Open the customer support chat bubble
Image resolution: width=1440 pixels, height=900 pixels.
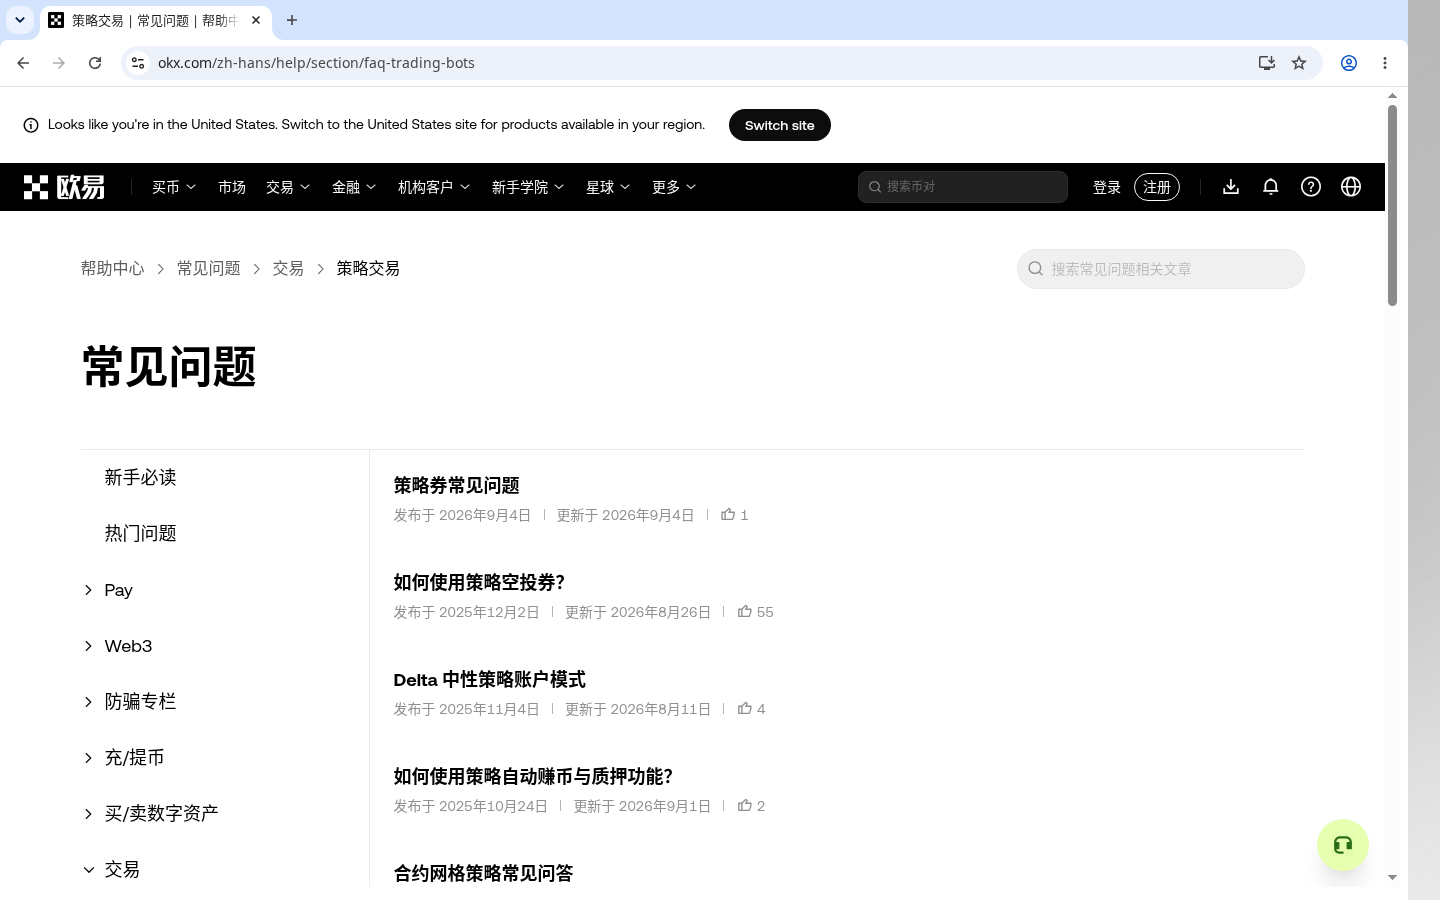click(1343, 845)
